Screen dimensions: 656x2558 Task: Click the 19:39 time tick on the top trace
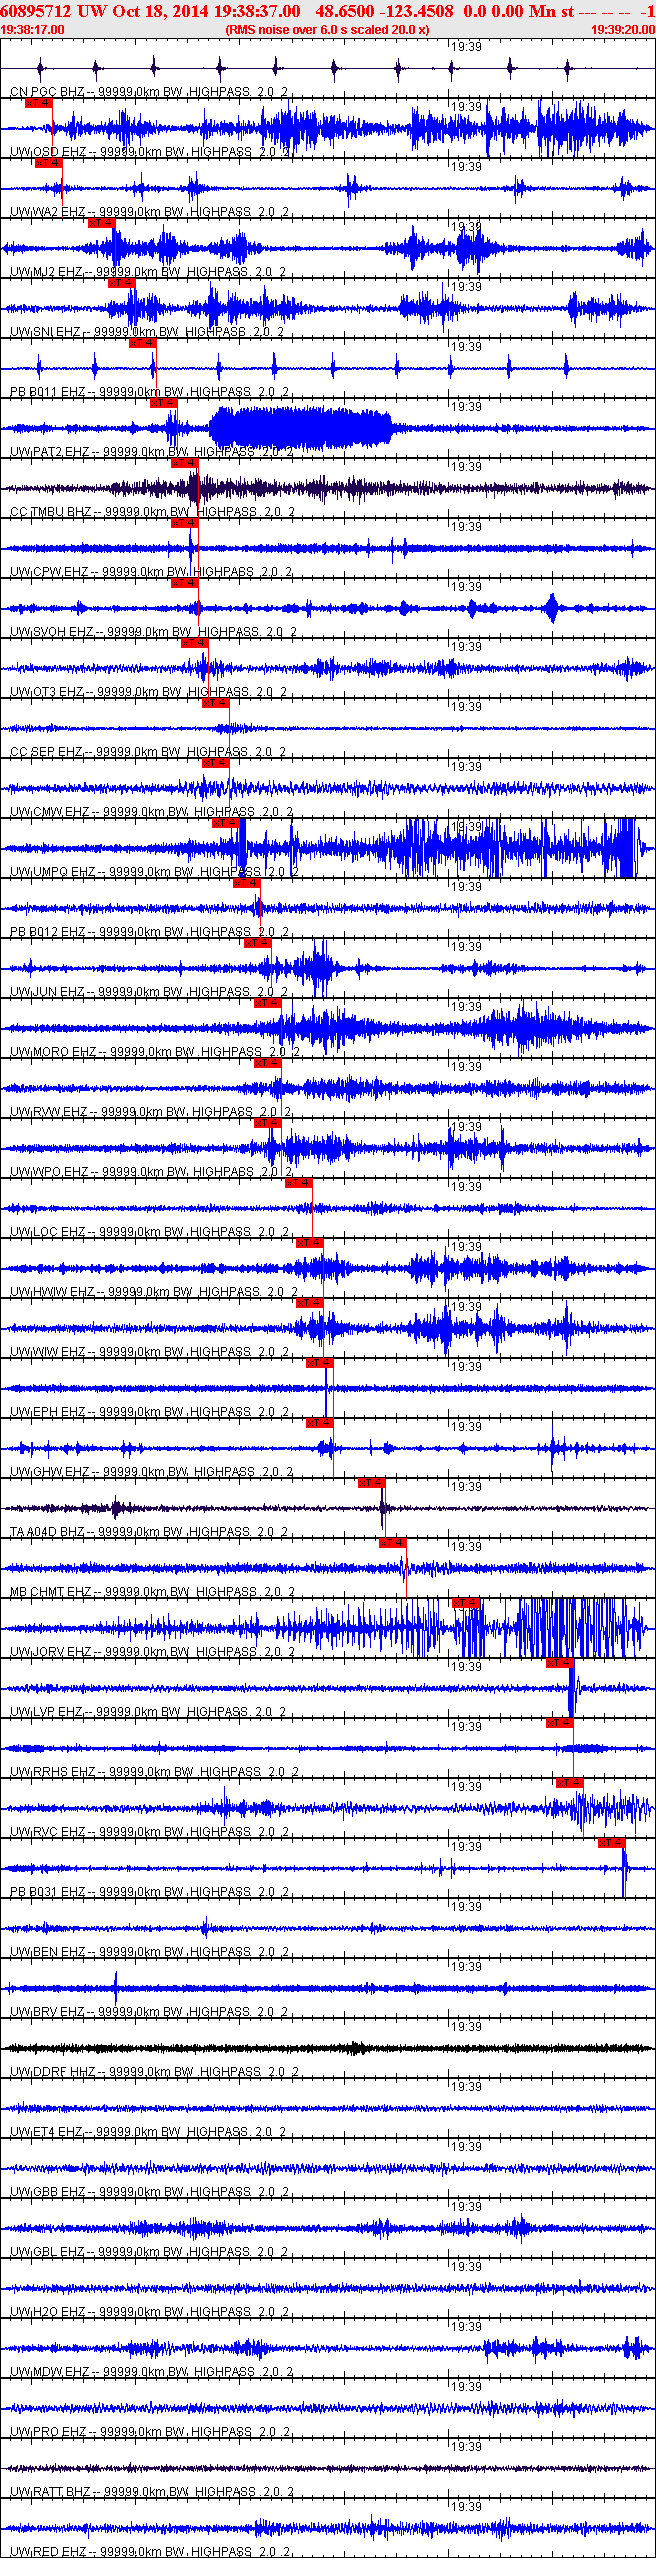tap(465, 47)
